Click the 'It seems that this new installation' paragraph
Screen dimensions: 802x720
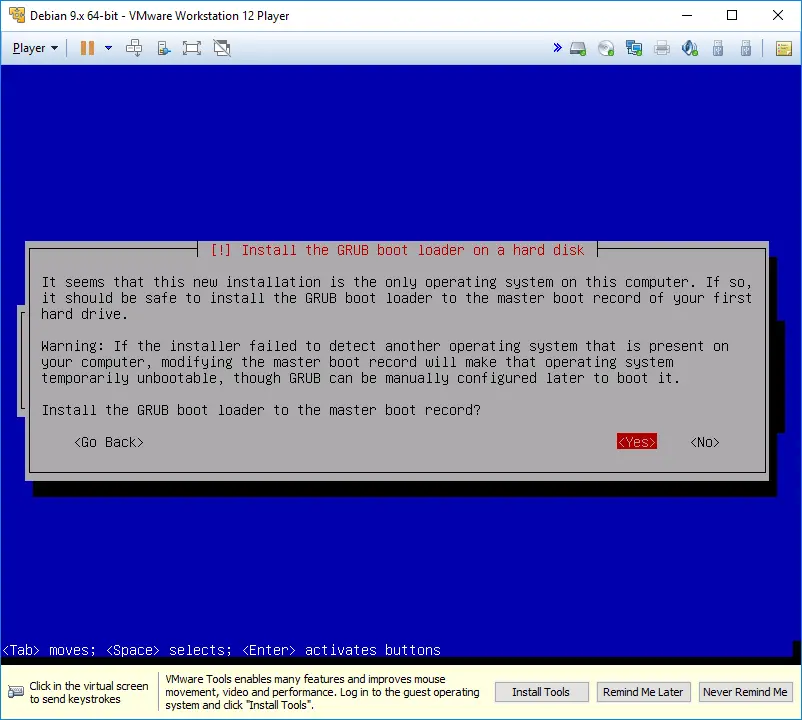point(396,298)
